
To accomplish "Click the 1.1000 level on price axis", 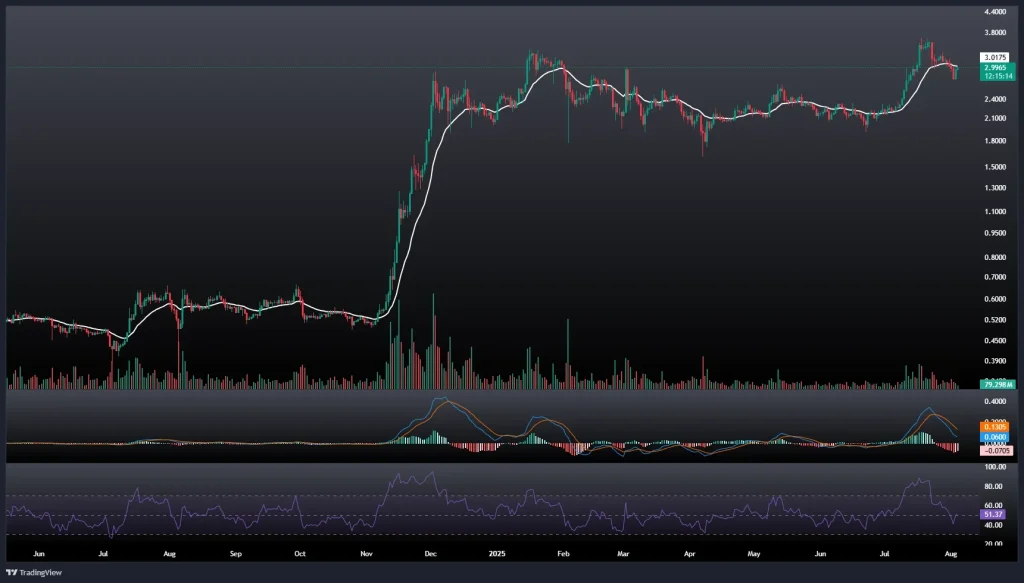I will coord(967,211).
